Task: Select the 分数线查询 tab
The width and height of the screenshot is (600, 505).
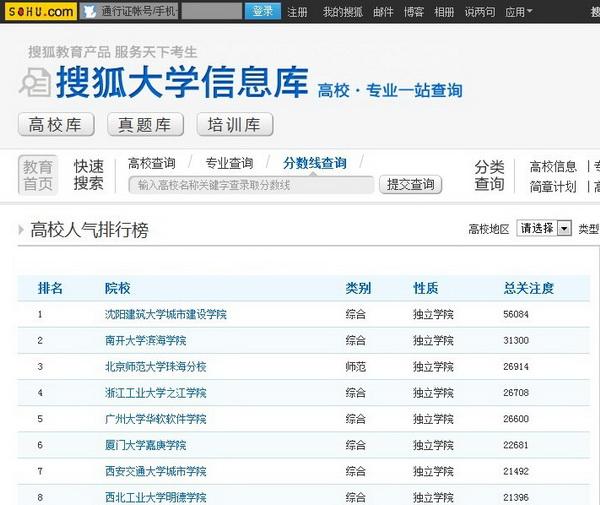Action: tap(314, 164)
